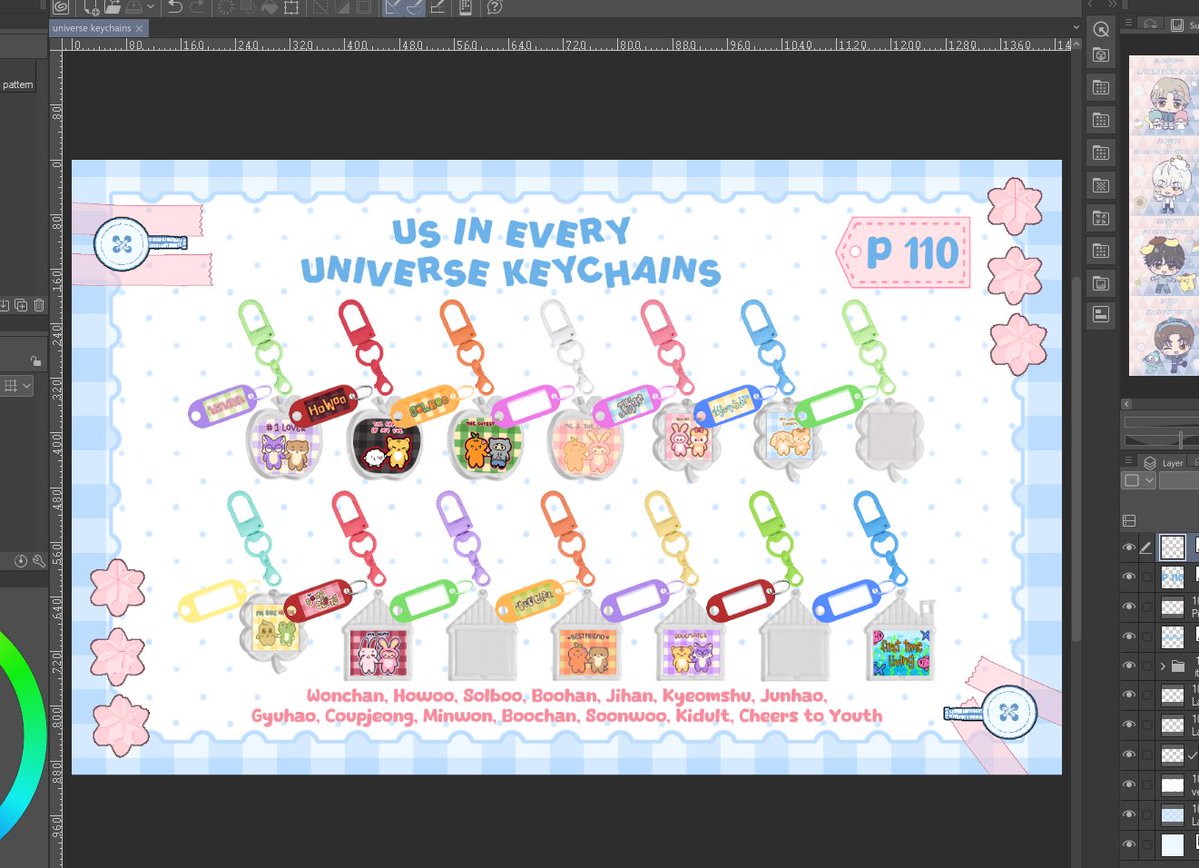Toggle lock box on the P 110 layer
The image size is (1199, 868).
click(1146, 577)
